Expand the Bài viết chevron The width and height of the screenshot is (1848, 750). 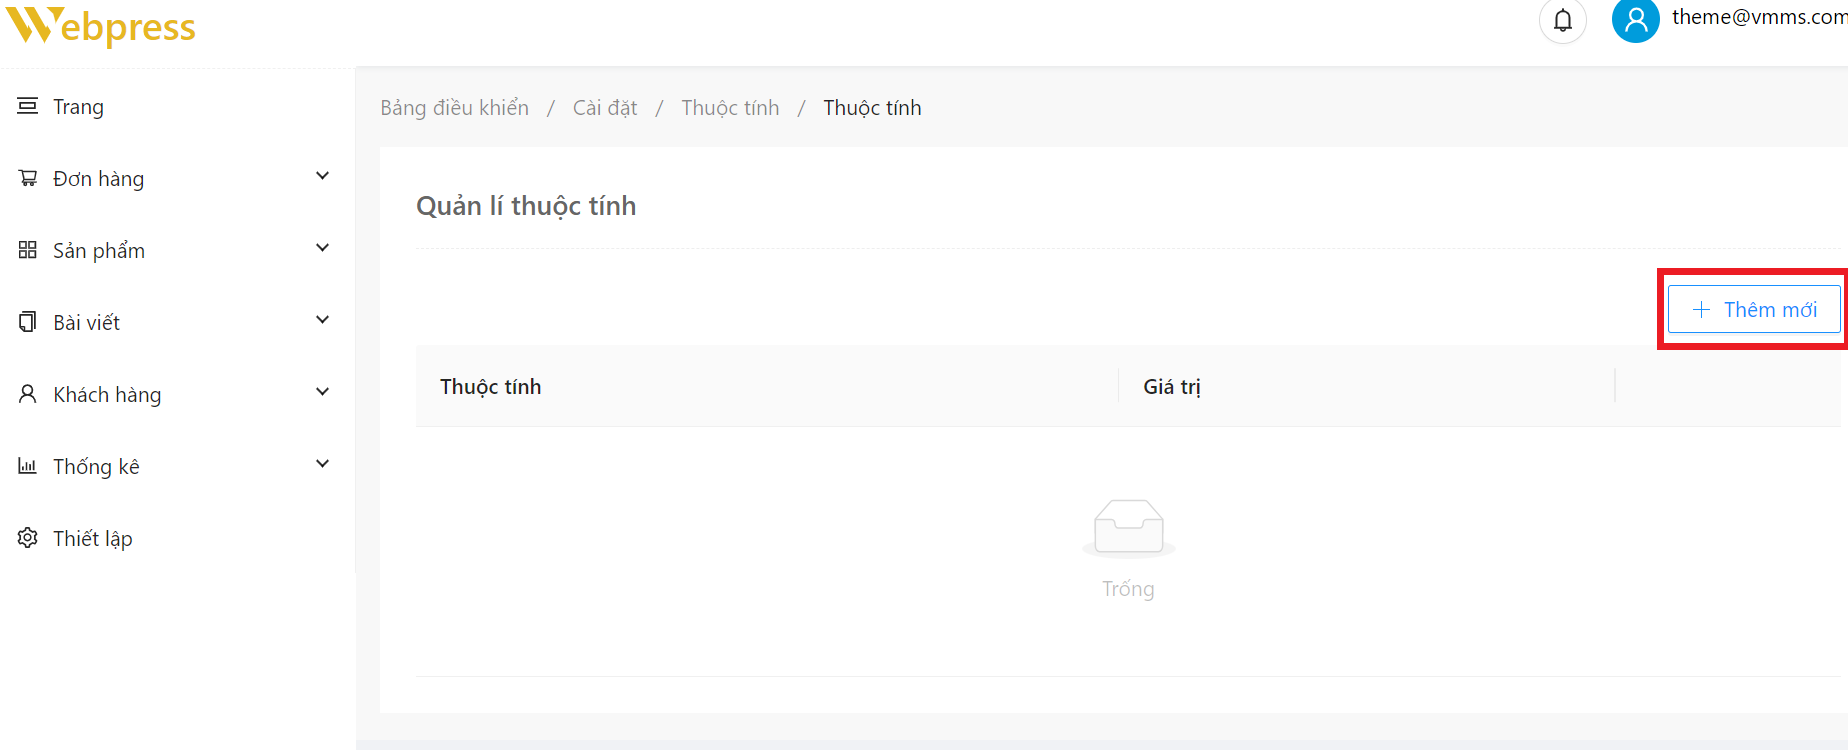point(322,321)
